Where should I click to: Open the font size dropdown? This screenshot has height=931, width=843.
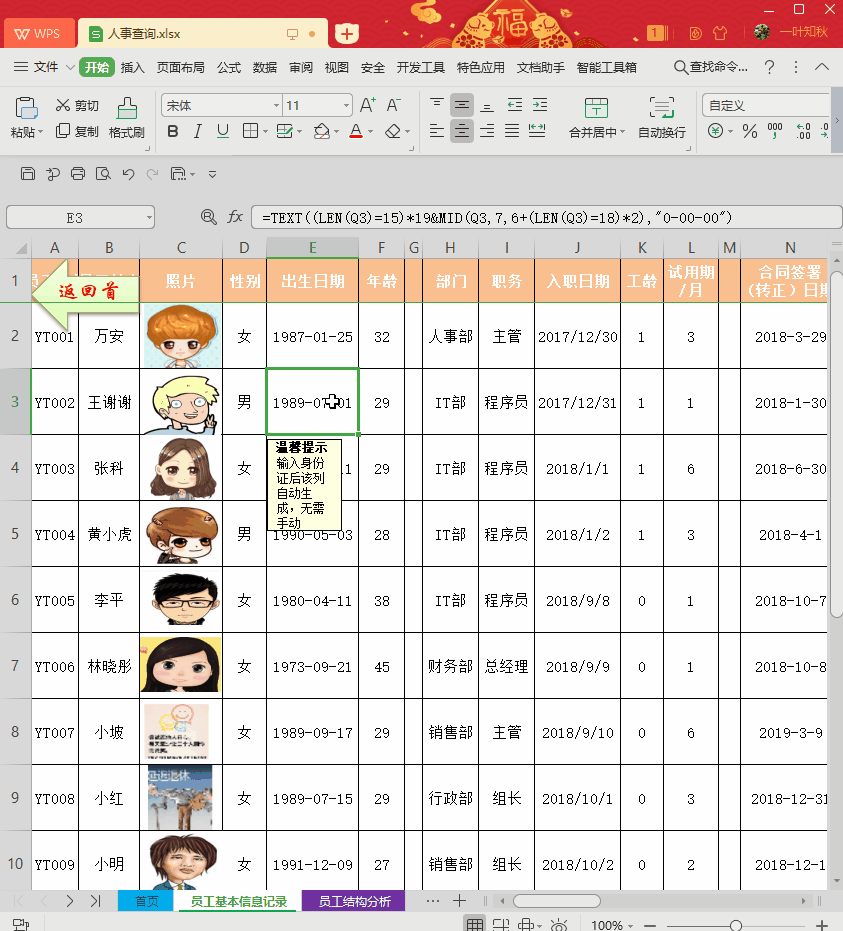click(346, 106)
